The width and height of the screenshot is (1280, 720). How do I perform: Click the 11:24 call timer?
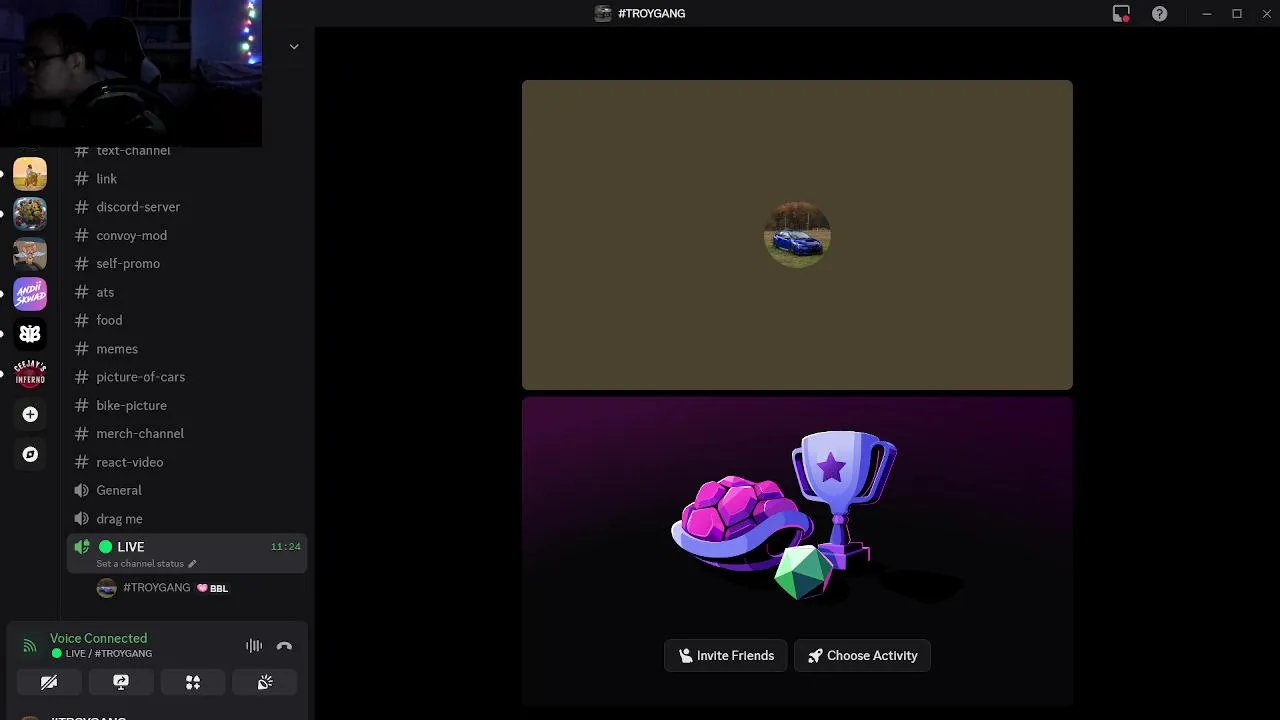(285, 547)
